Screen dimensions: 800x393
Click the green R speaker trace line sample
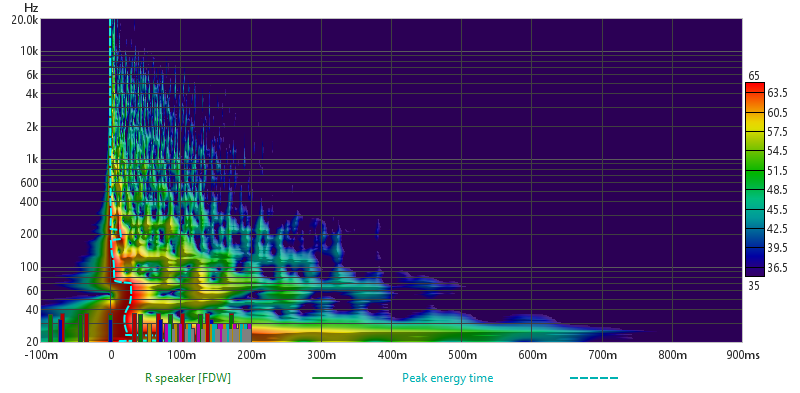pos(337,378)
